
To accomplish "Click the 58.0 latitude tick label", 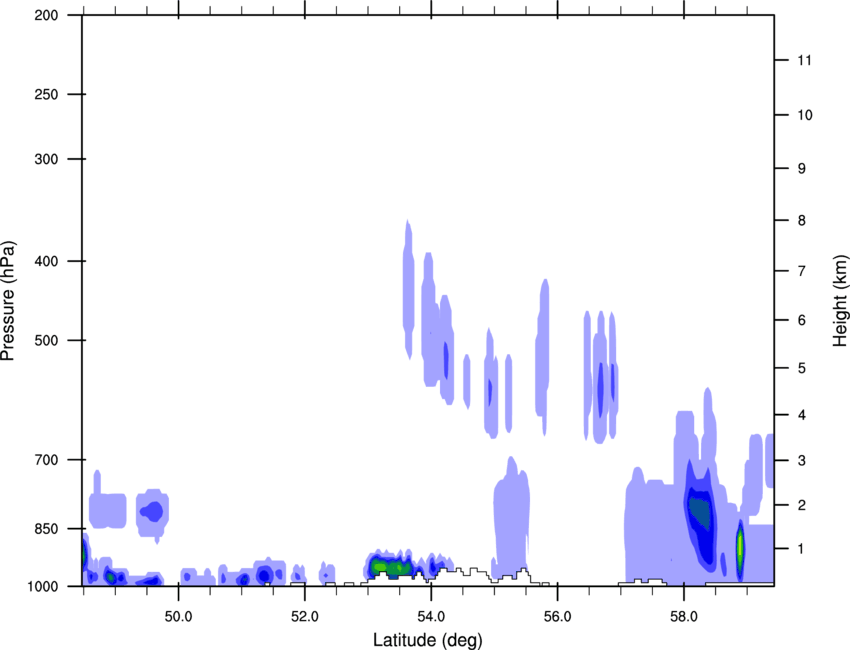I will [684, 617].
